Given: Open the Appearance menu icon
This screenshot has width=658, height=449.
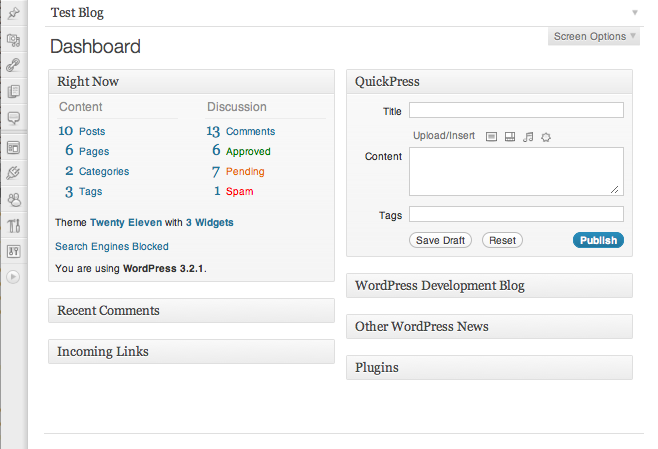Looking at the screenshot, I should [13, 148].
